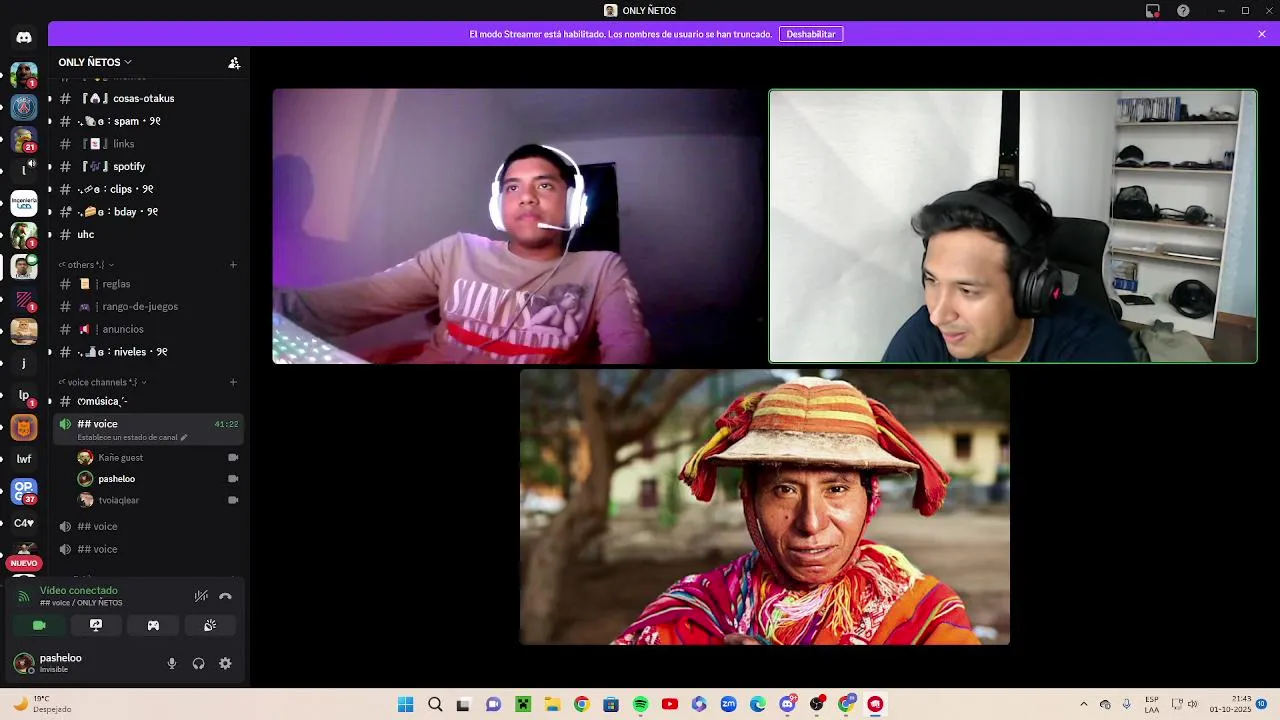Open the ESP LAA language selector in tray

coord(1152,704)
